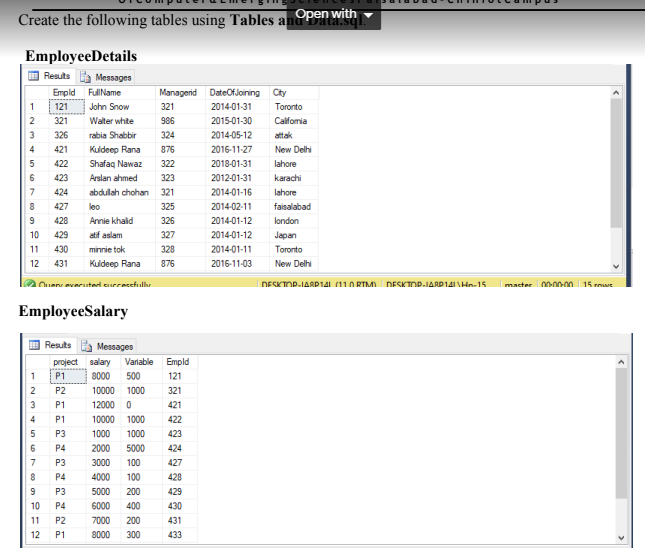Screen dimensions: 645x554
Task: Click Results grid icon in EmployeeSalary panel
Action: [x=34, y=345]
